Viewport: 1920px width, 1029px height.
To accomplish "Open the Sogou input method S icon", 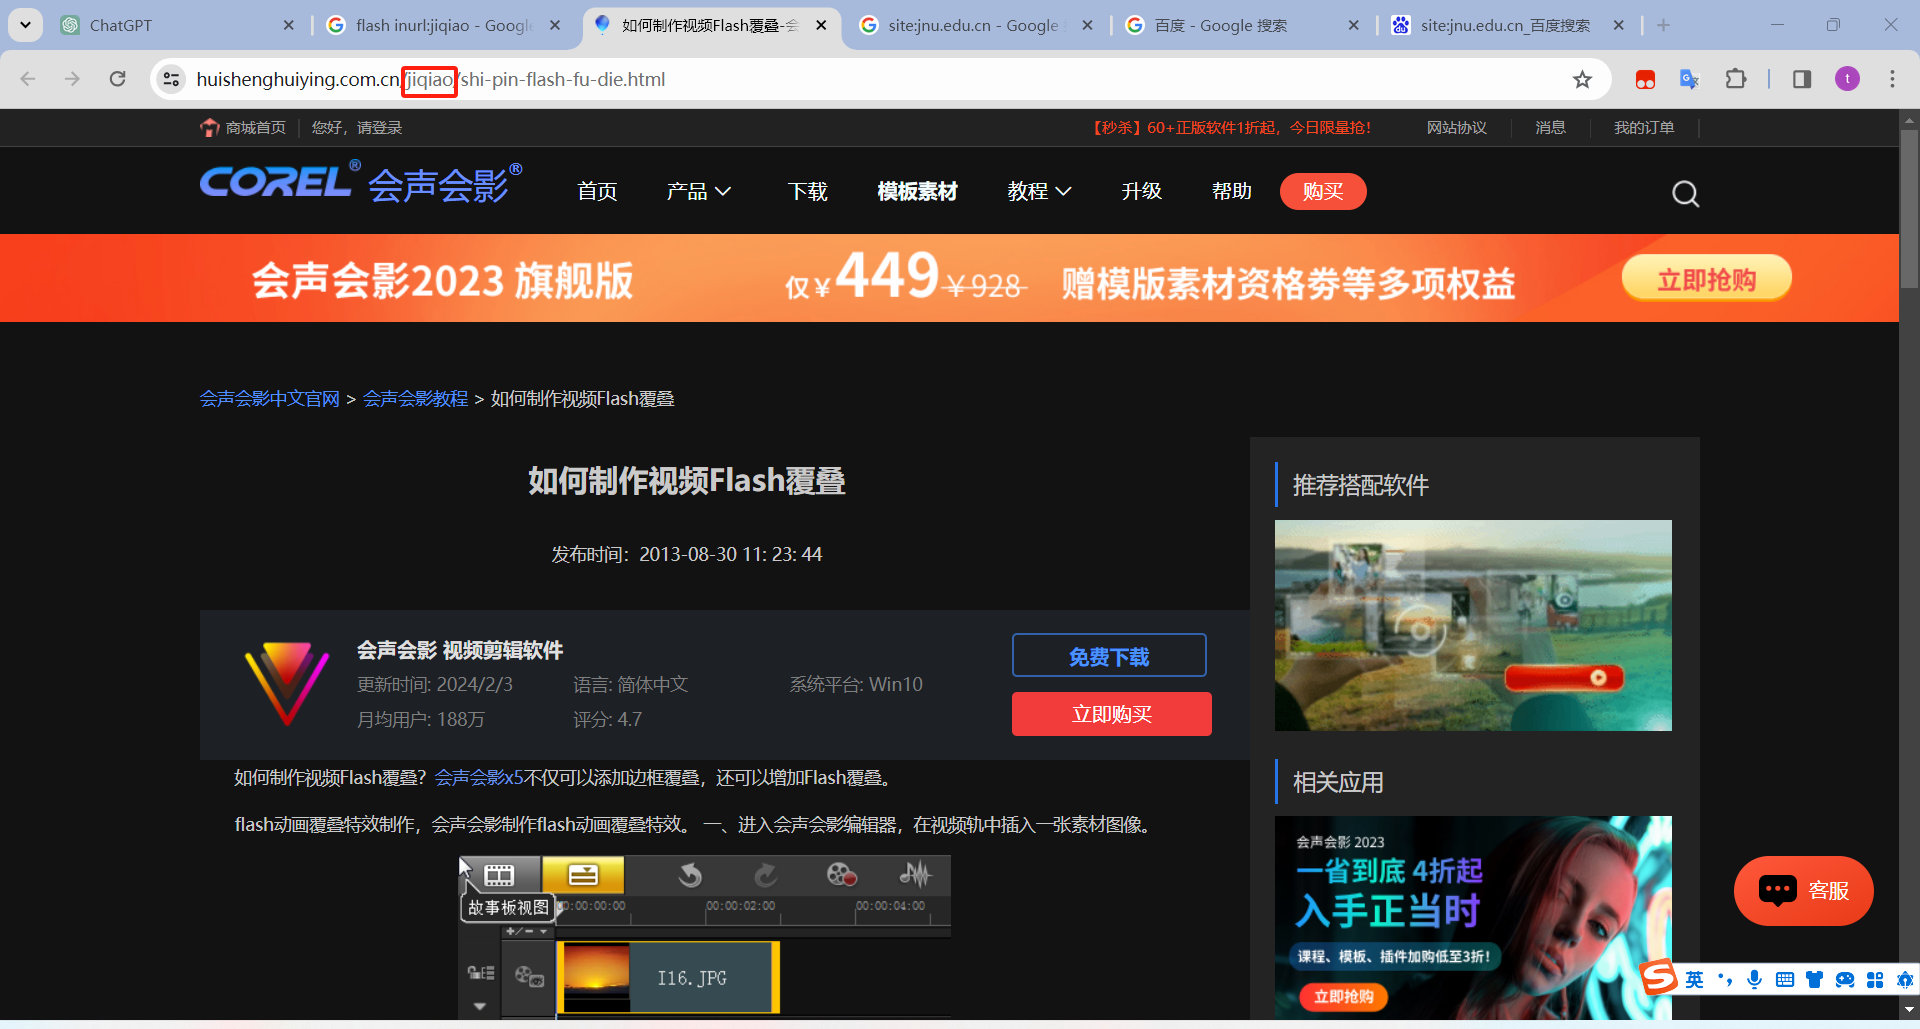I will (x=1659, y=977).
